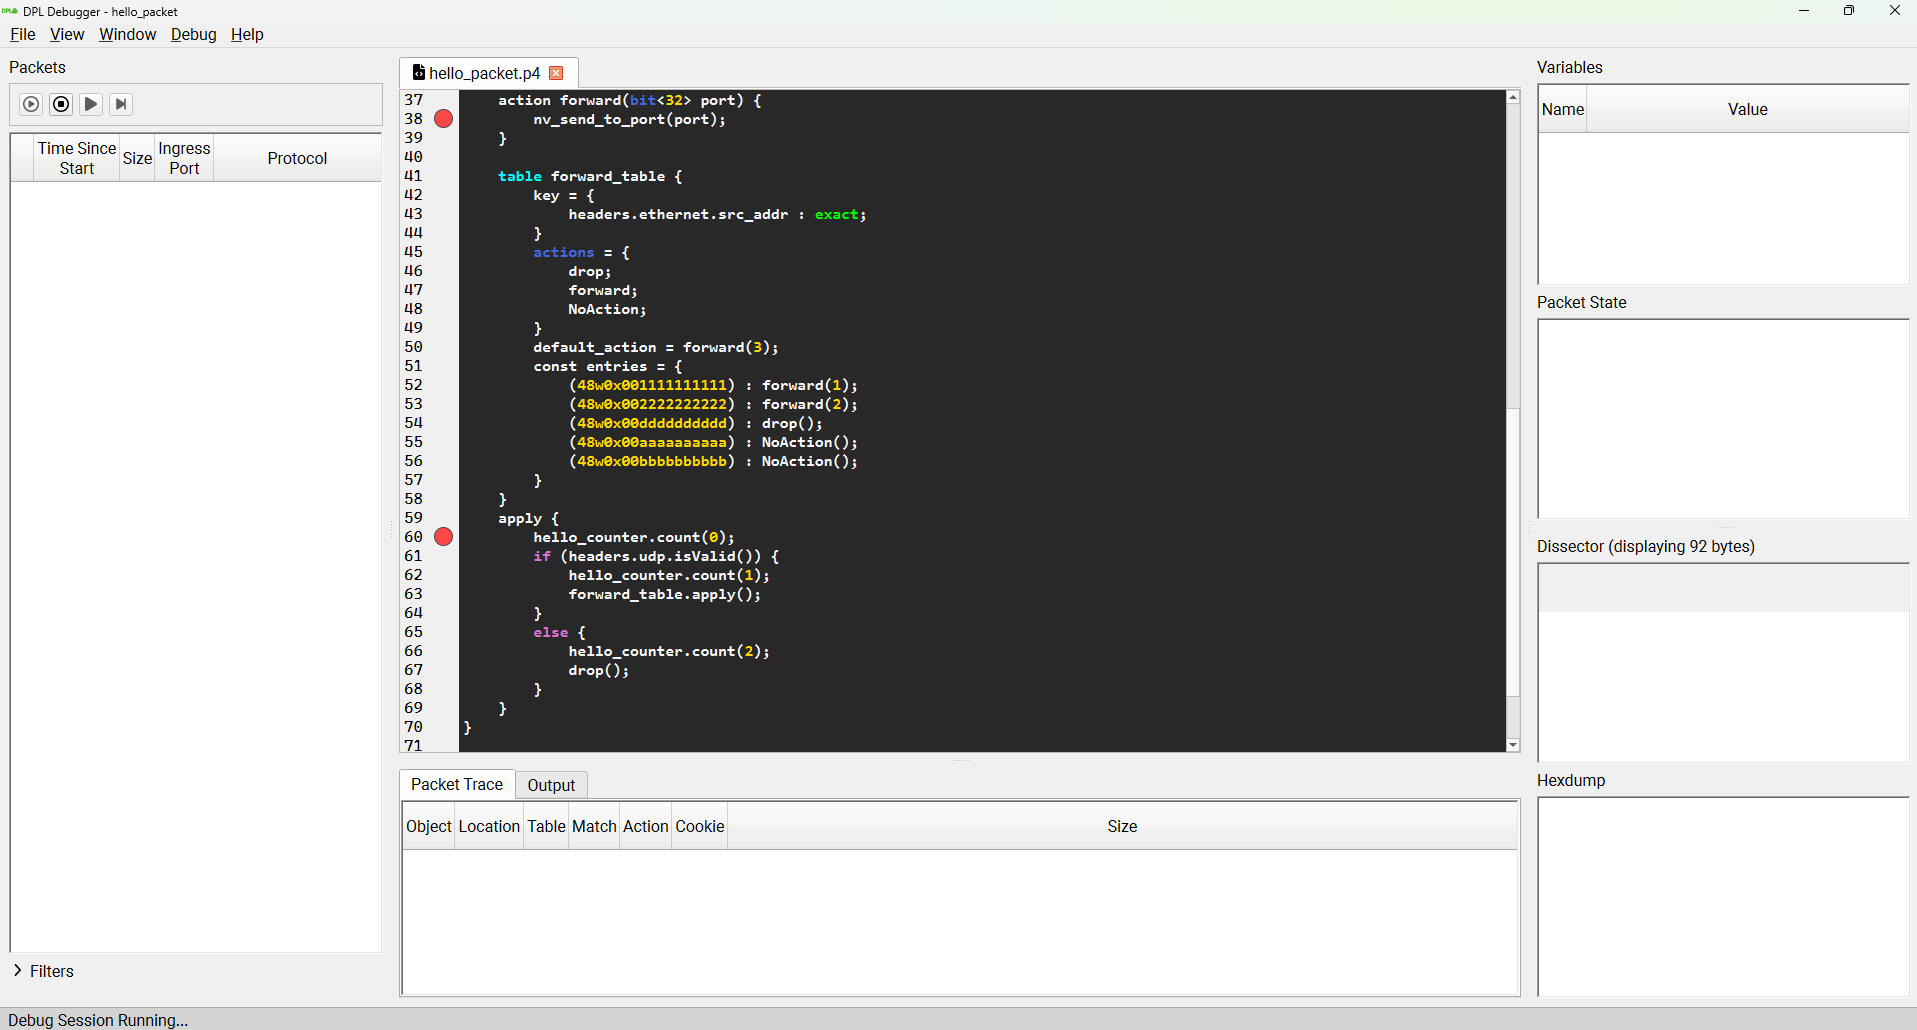1917x1030 pixels.
Task: Click the 'nv_send_to_port(port);' code line
Action: [x=629, y=119]
